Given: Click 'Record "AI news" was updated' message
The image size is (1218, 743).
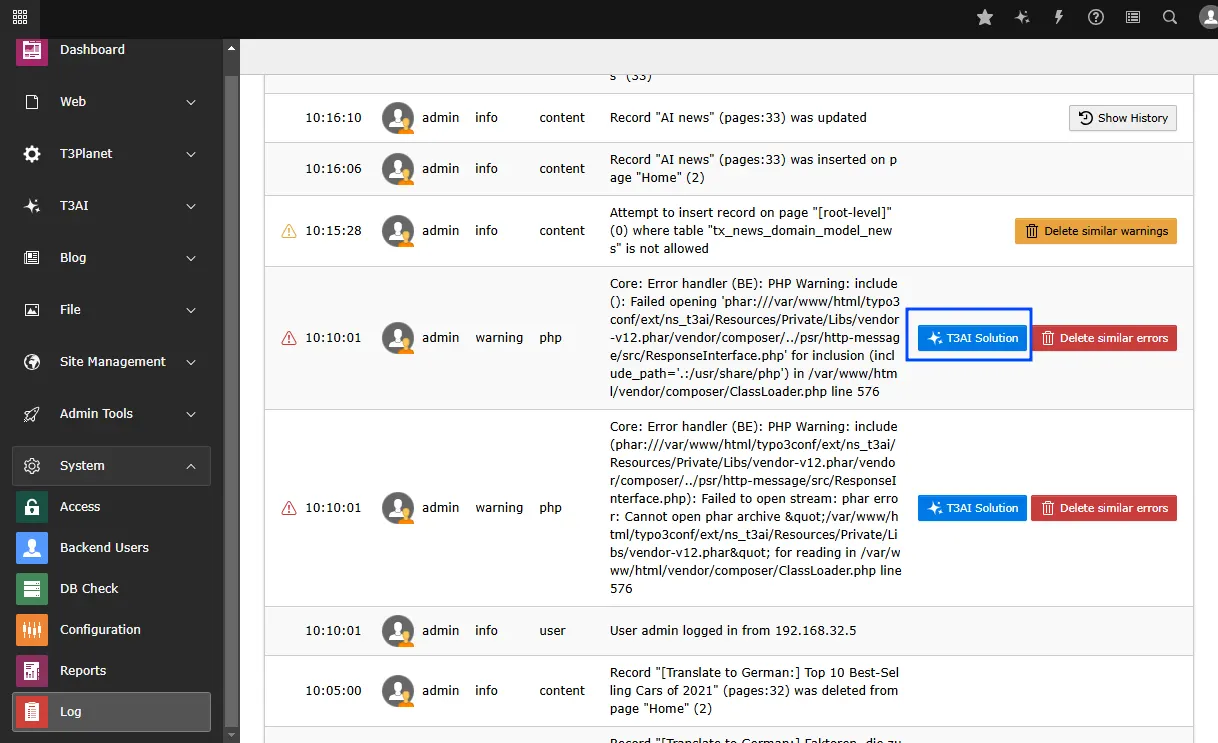Looking at the screenshot, I should pos(738,118).
